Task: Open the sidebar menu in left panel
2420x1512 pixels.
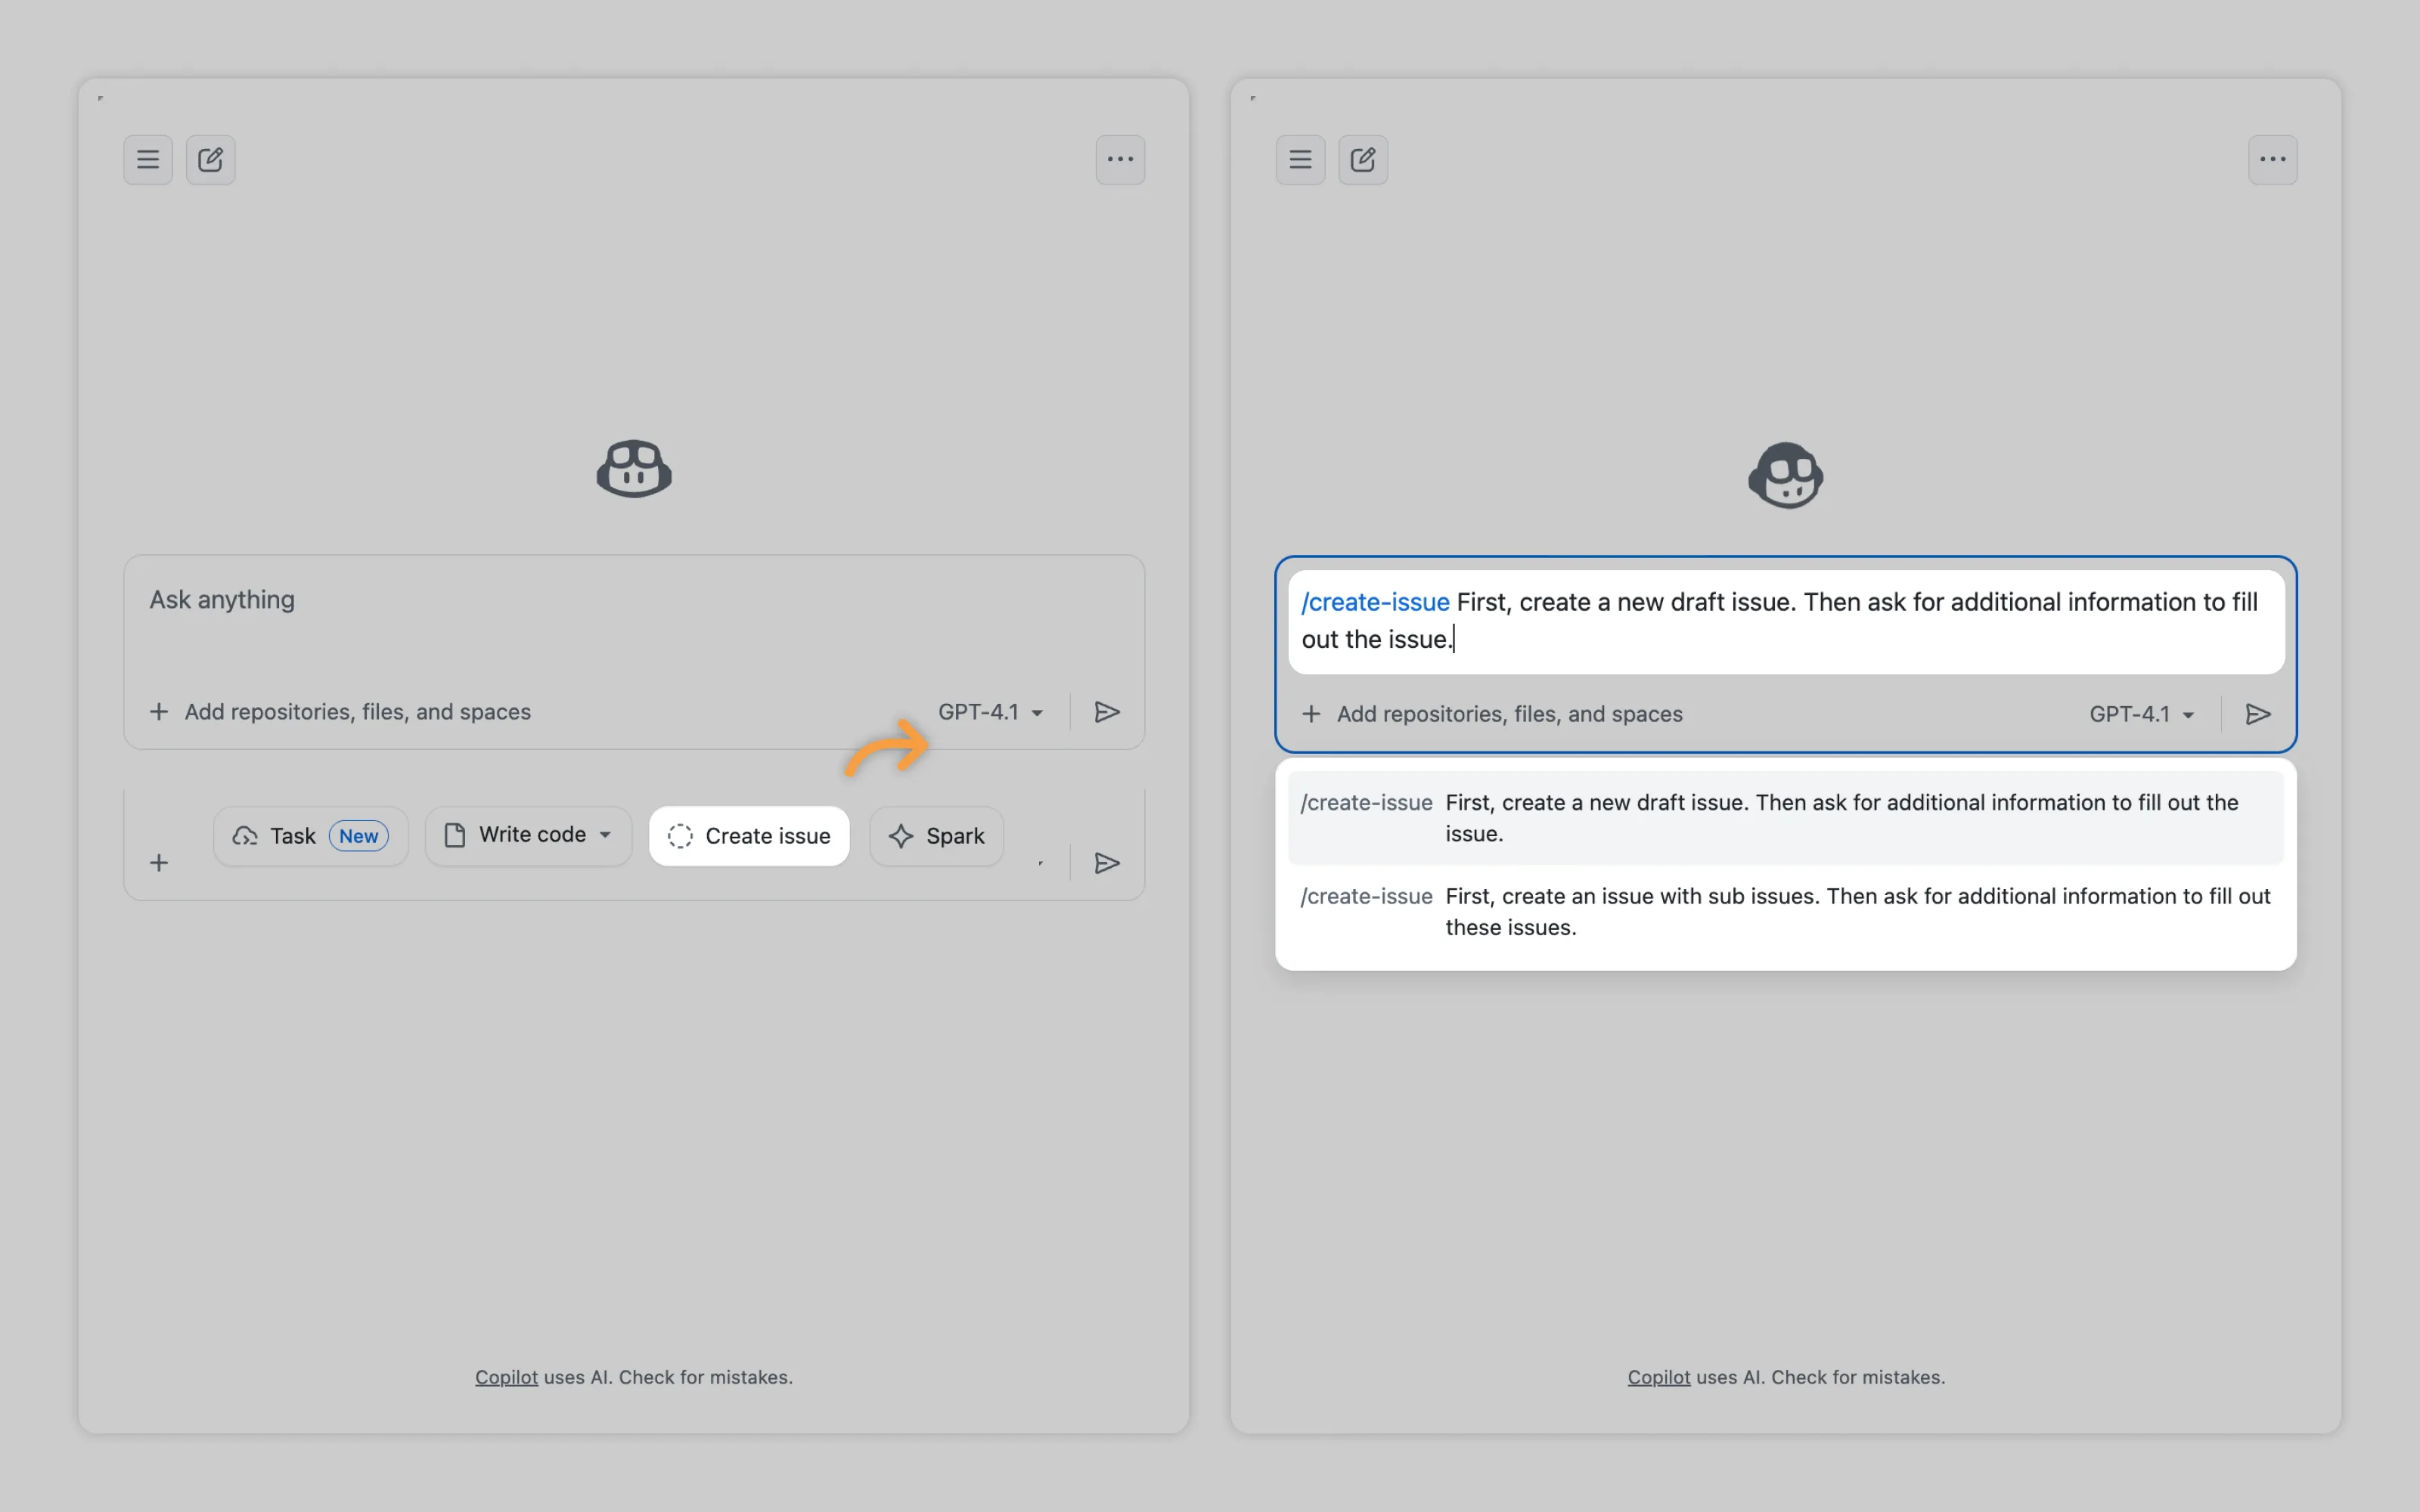Action: [148, 160]
